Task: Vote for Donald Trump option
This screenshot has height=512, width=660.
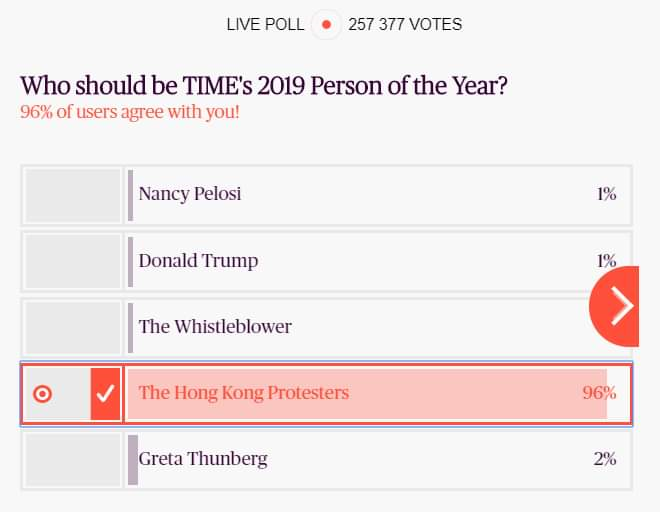Action: [326, 261]
